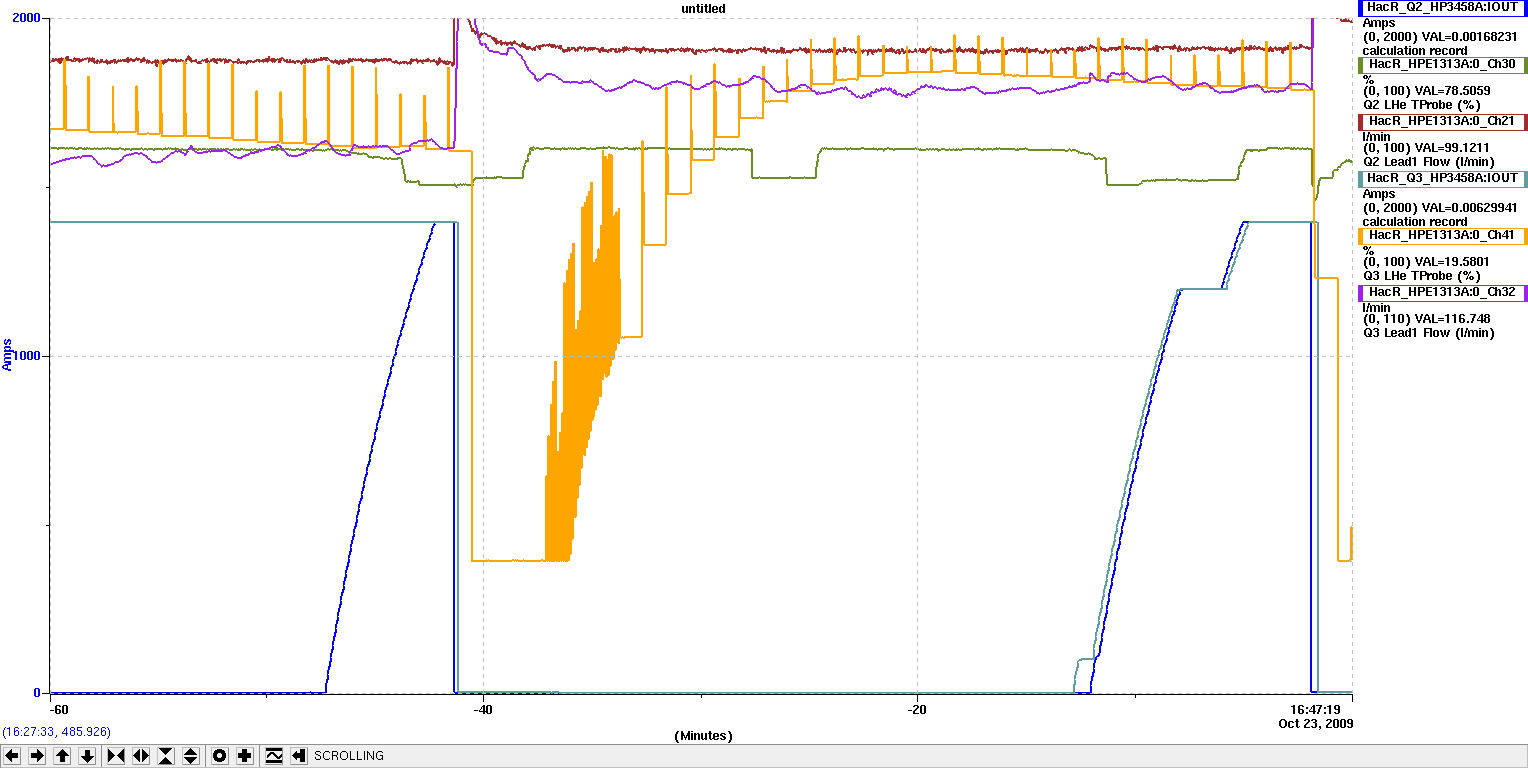Select the HacR_Q3_HP3458A:IOUT curve legend
This screenshot has width=1528, height=768.
point(1442,178)
